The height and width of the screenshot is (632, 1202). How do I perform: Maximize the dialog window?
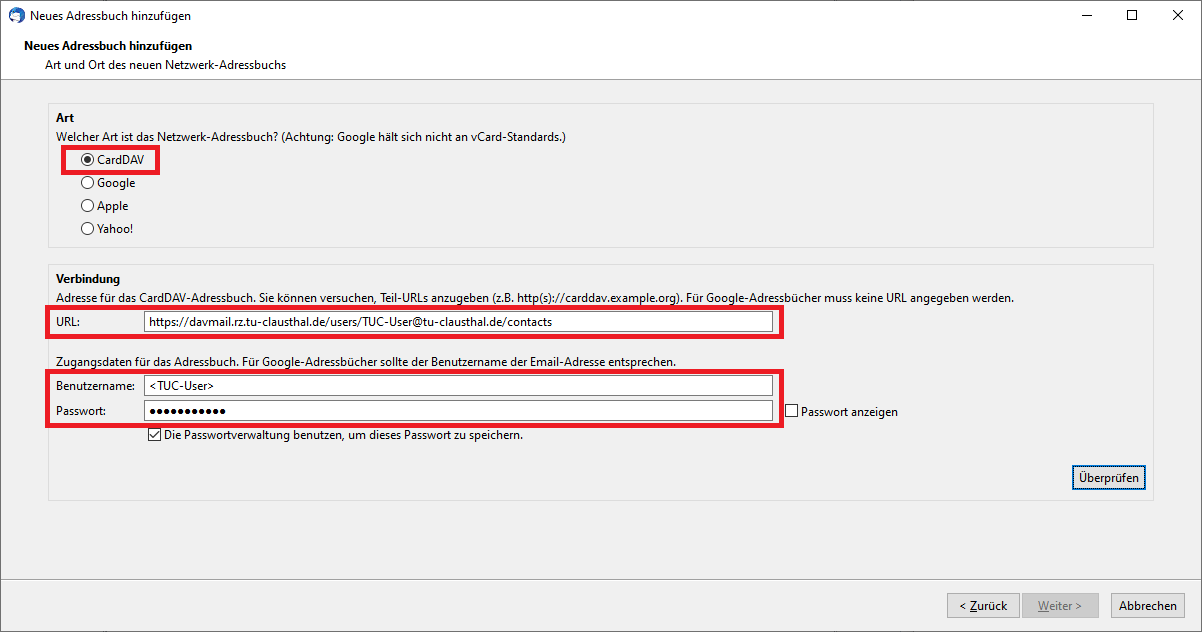tap(1132, 16)
